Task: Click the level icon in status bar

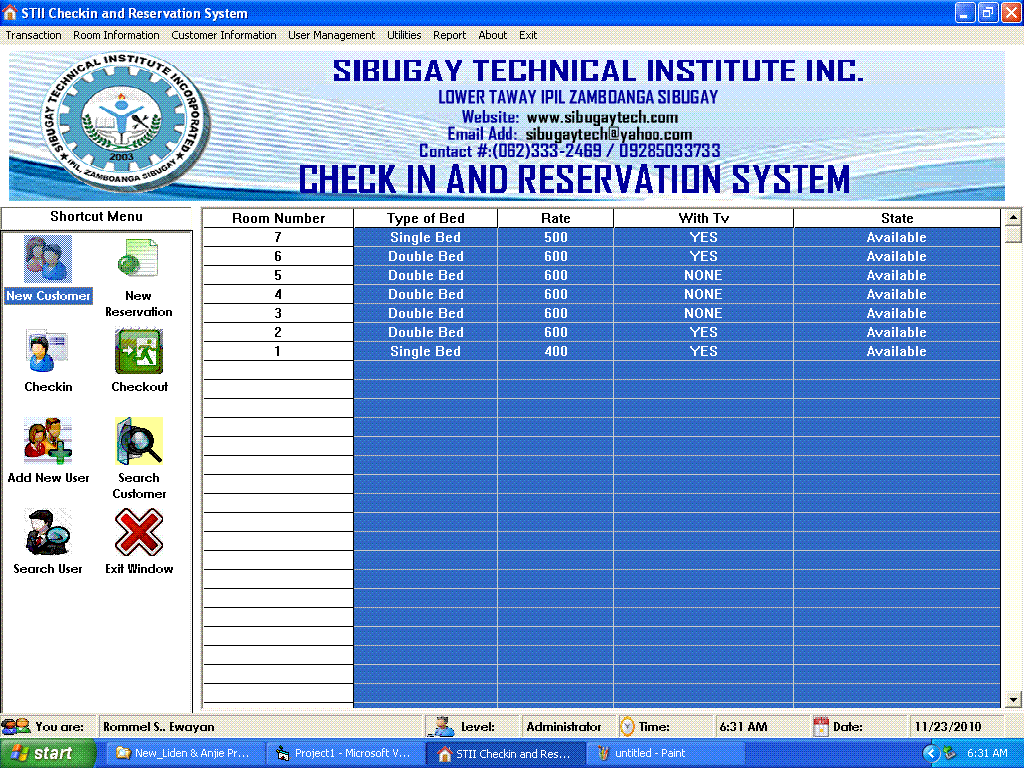Action: pyautogui.click(x=443, y=726)
